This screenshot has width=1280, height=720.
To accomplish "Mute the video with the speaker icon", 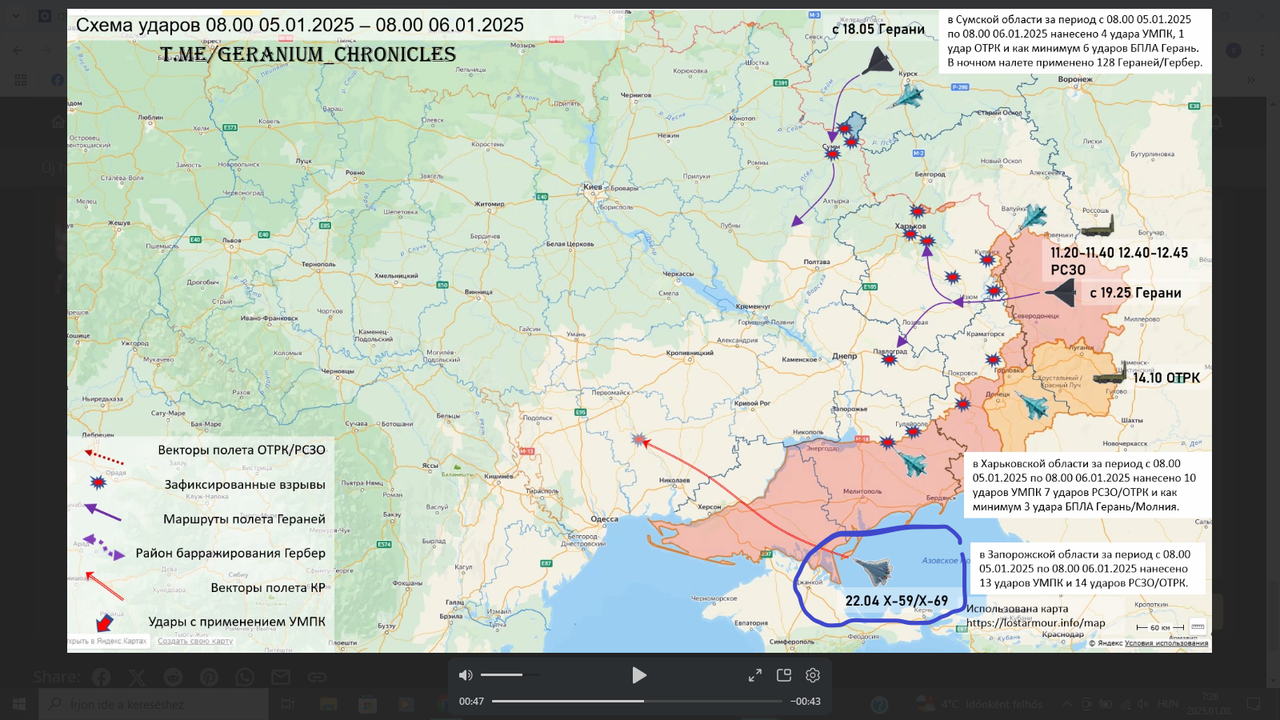I will click(x=465, y=675).
